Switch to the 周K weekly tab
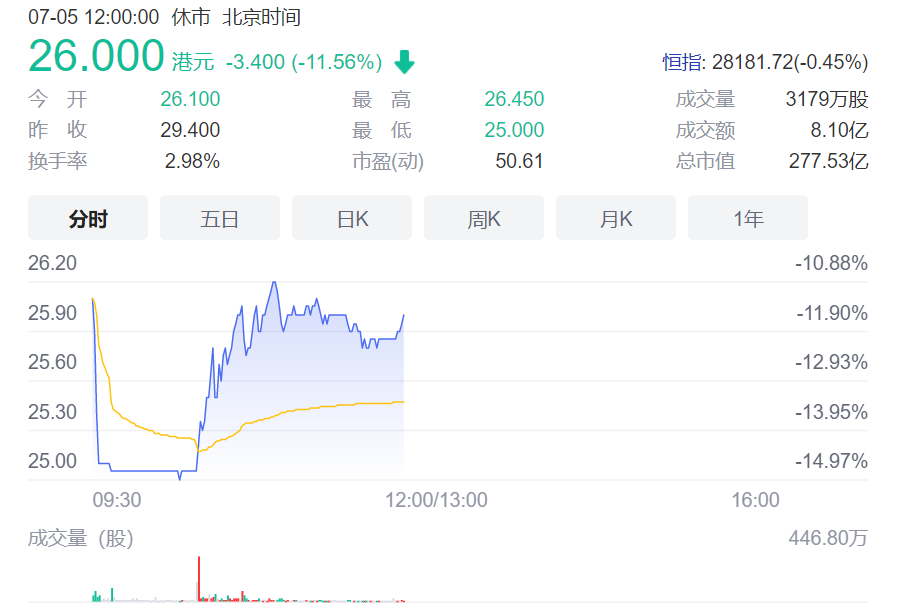Viewport: 915px width, 614px height. (x=484, y=218)
